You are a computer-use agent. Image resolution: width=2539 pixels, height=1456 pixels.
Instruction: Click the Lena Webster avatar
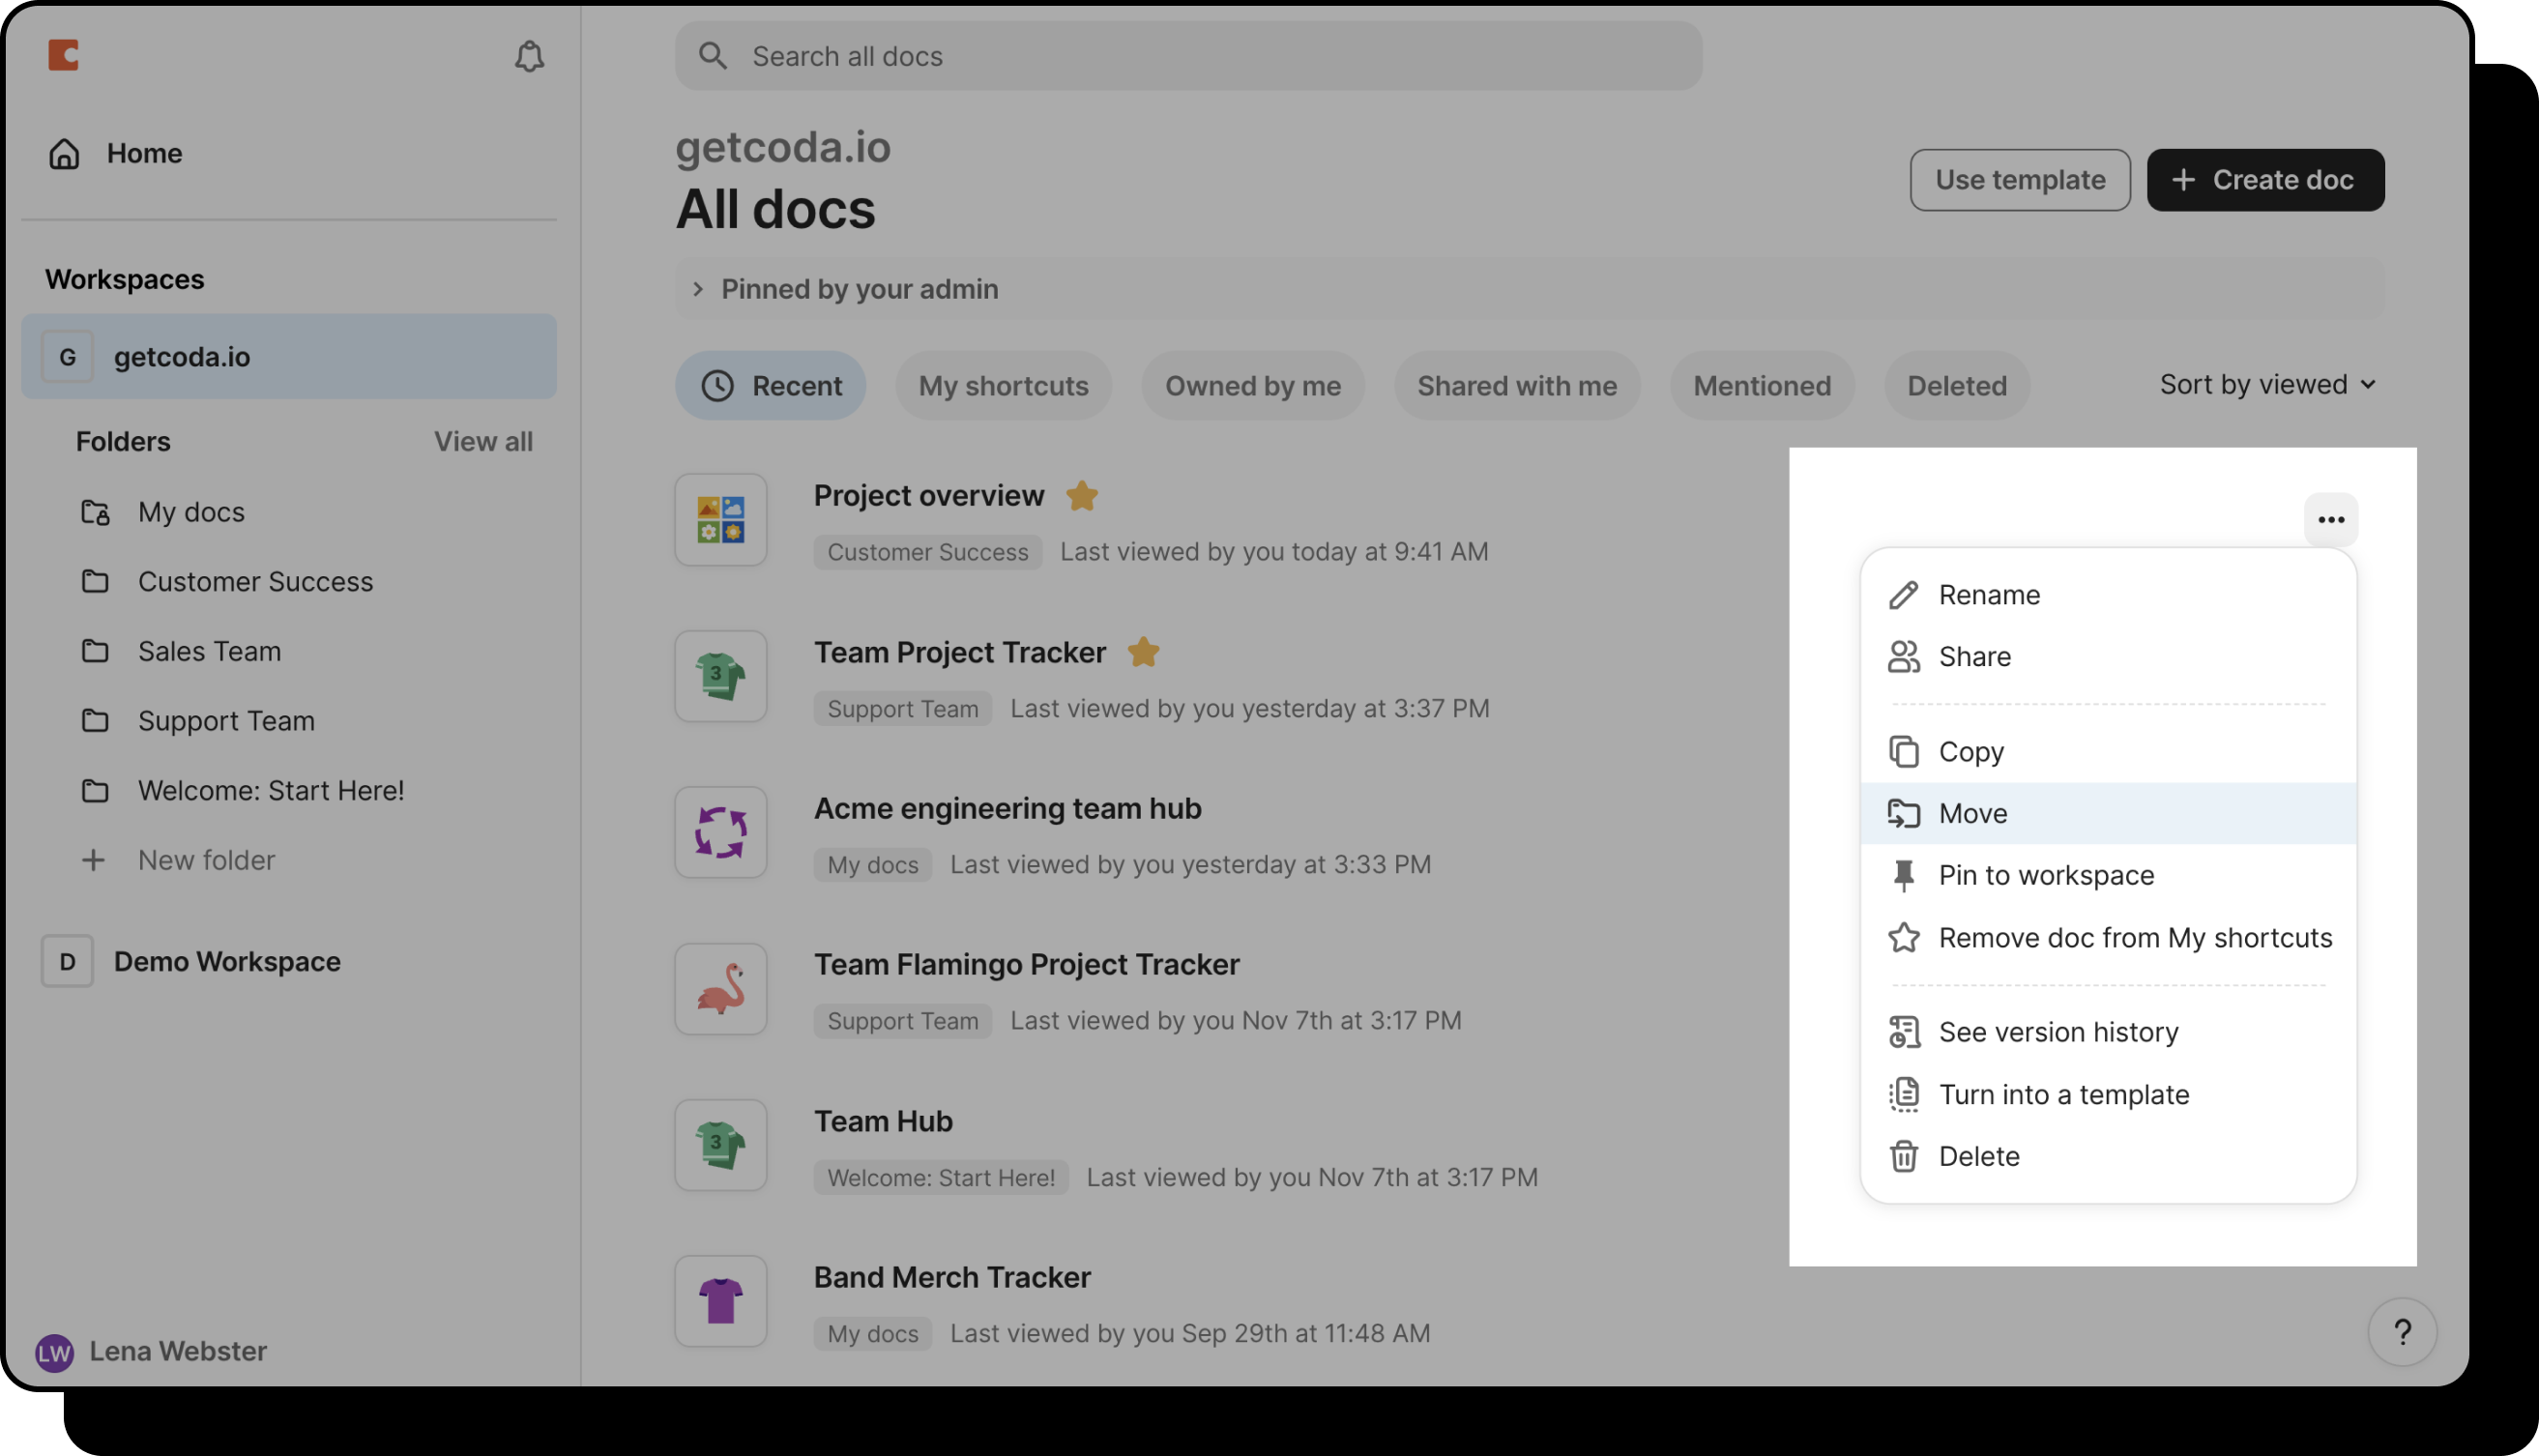55,1352
